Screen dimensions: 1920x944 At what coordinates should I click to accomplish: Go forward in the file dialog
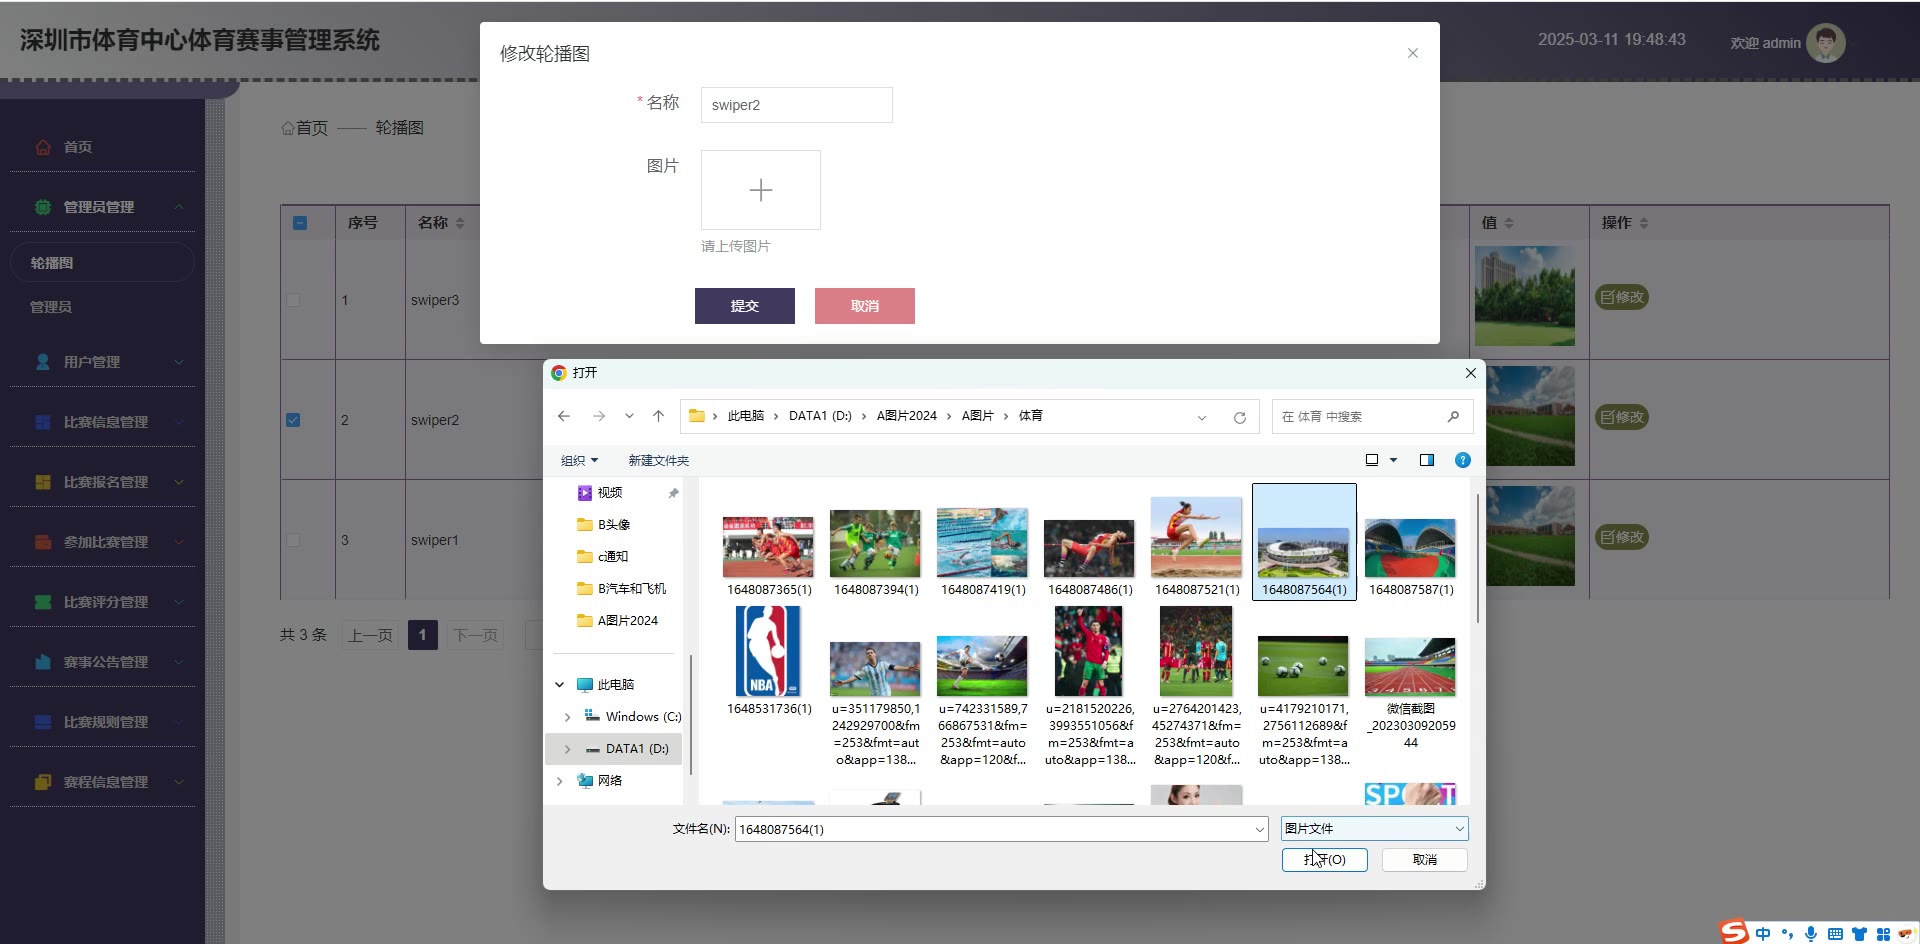pos(599,416)
